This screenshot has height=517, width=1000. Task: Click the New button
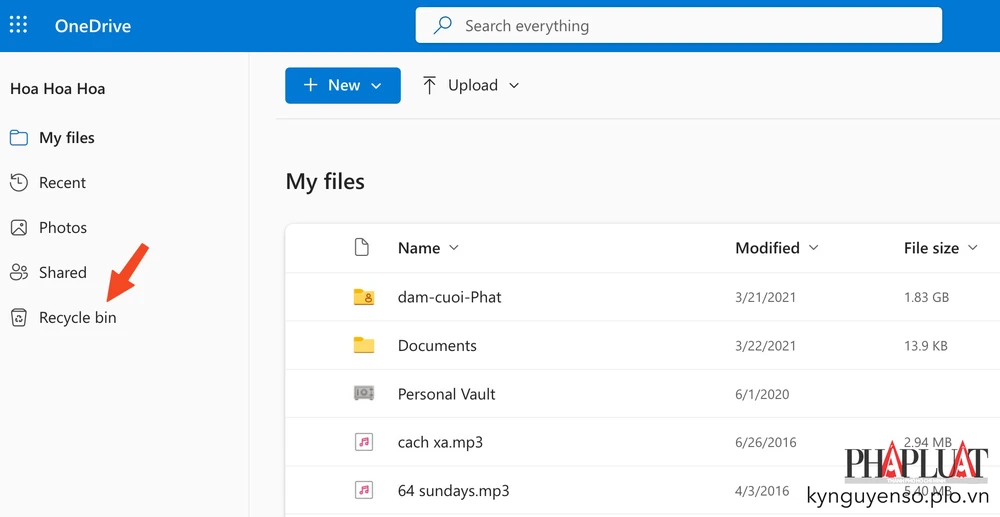pyautogui.click(x=342, y=85)
